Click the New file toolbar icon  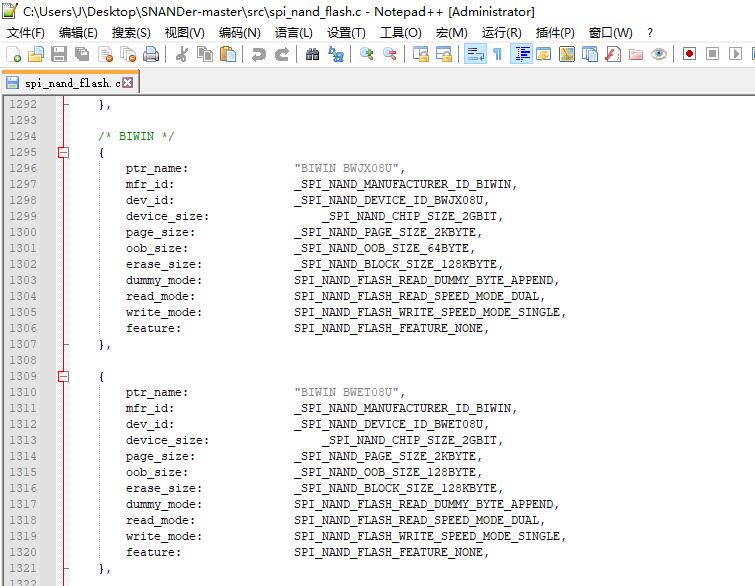click(x=14, y=54)
